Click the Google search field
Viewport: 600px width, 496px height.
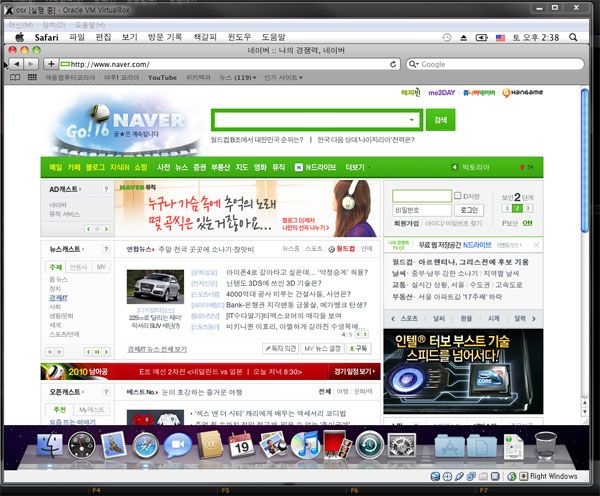[495, 64]
